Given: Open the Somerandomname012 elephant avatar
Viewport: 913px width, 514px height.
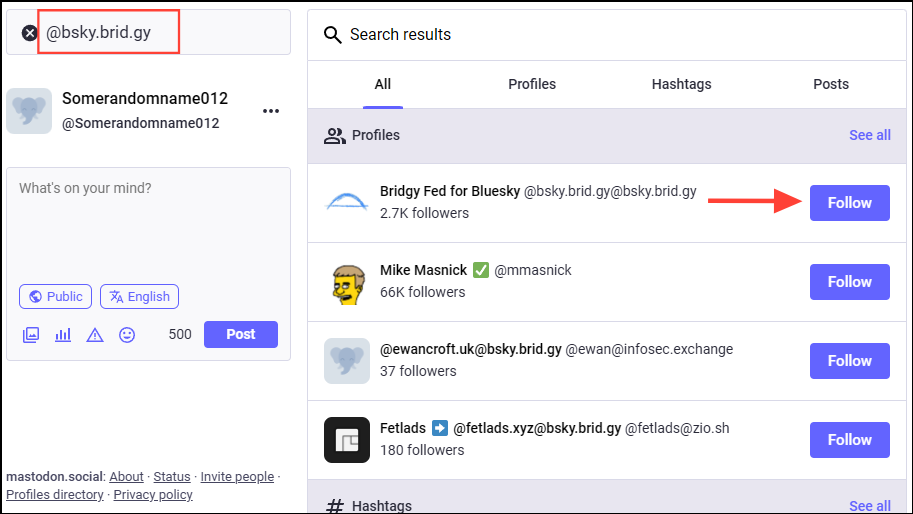Looking at the screenshot, I should coord(29,111).
